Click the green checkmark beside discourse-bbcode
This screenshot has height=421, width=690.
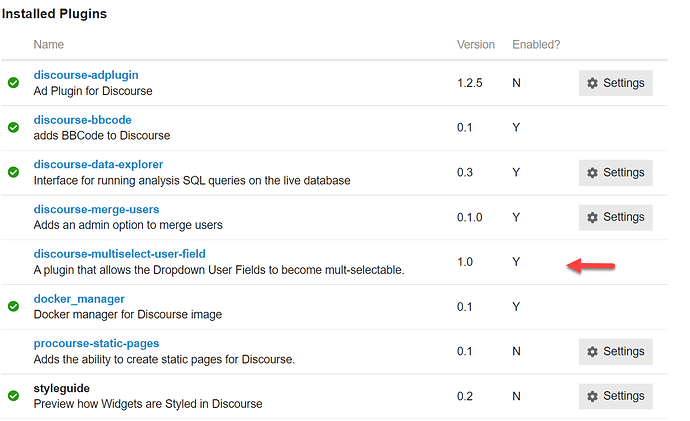click(13, 128)
